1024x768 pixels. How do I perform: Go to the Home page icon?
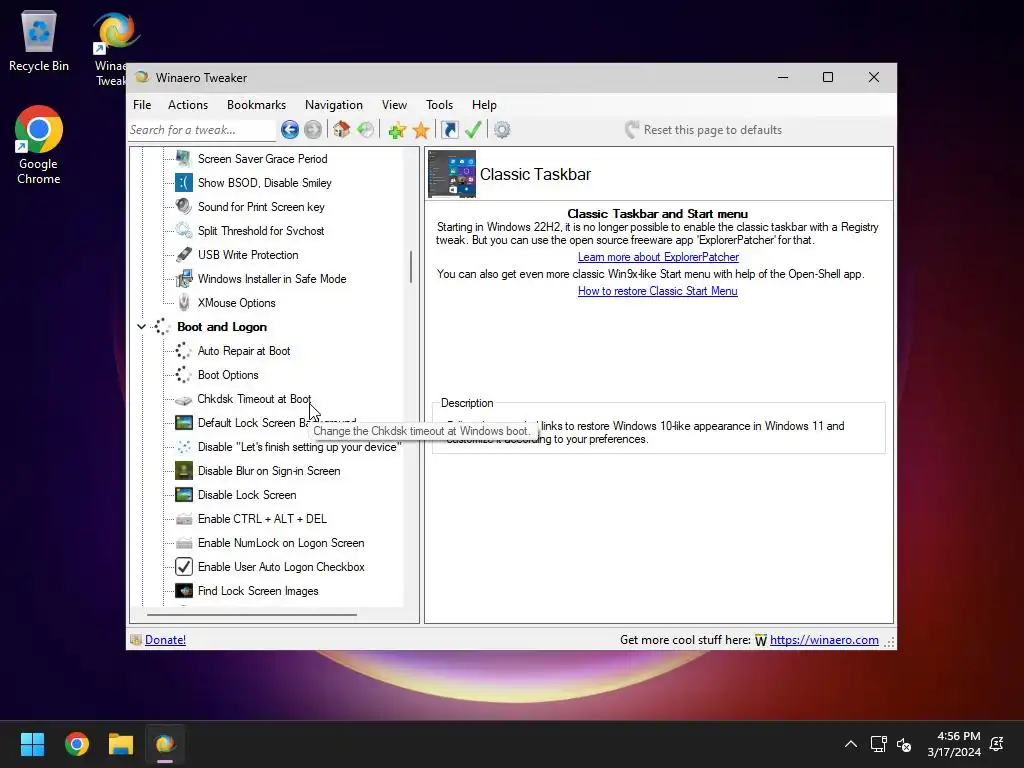point(342,130)
